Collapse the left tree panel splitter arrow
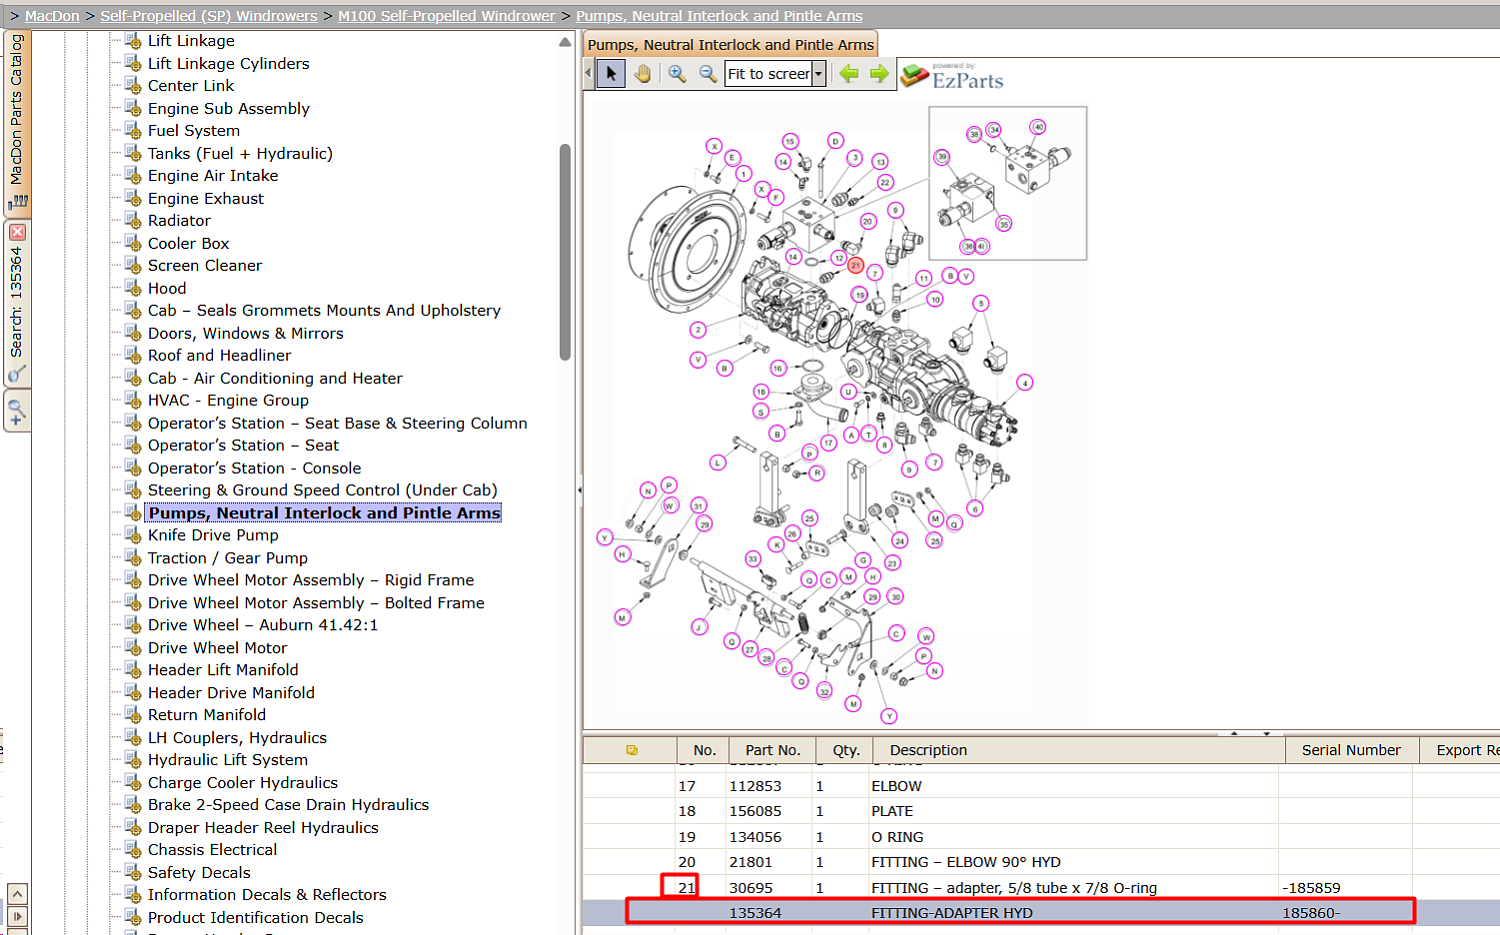 pyautogui.click(x=579, y=490)
